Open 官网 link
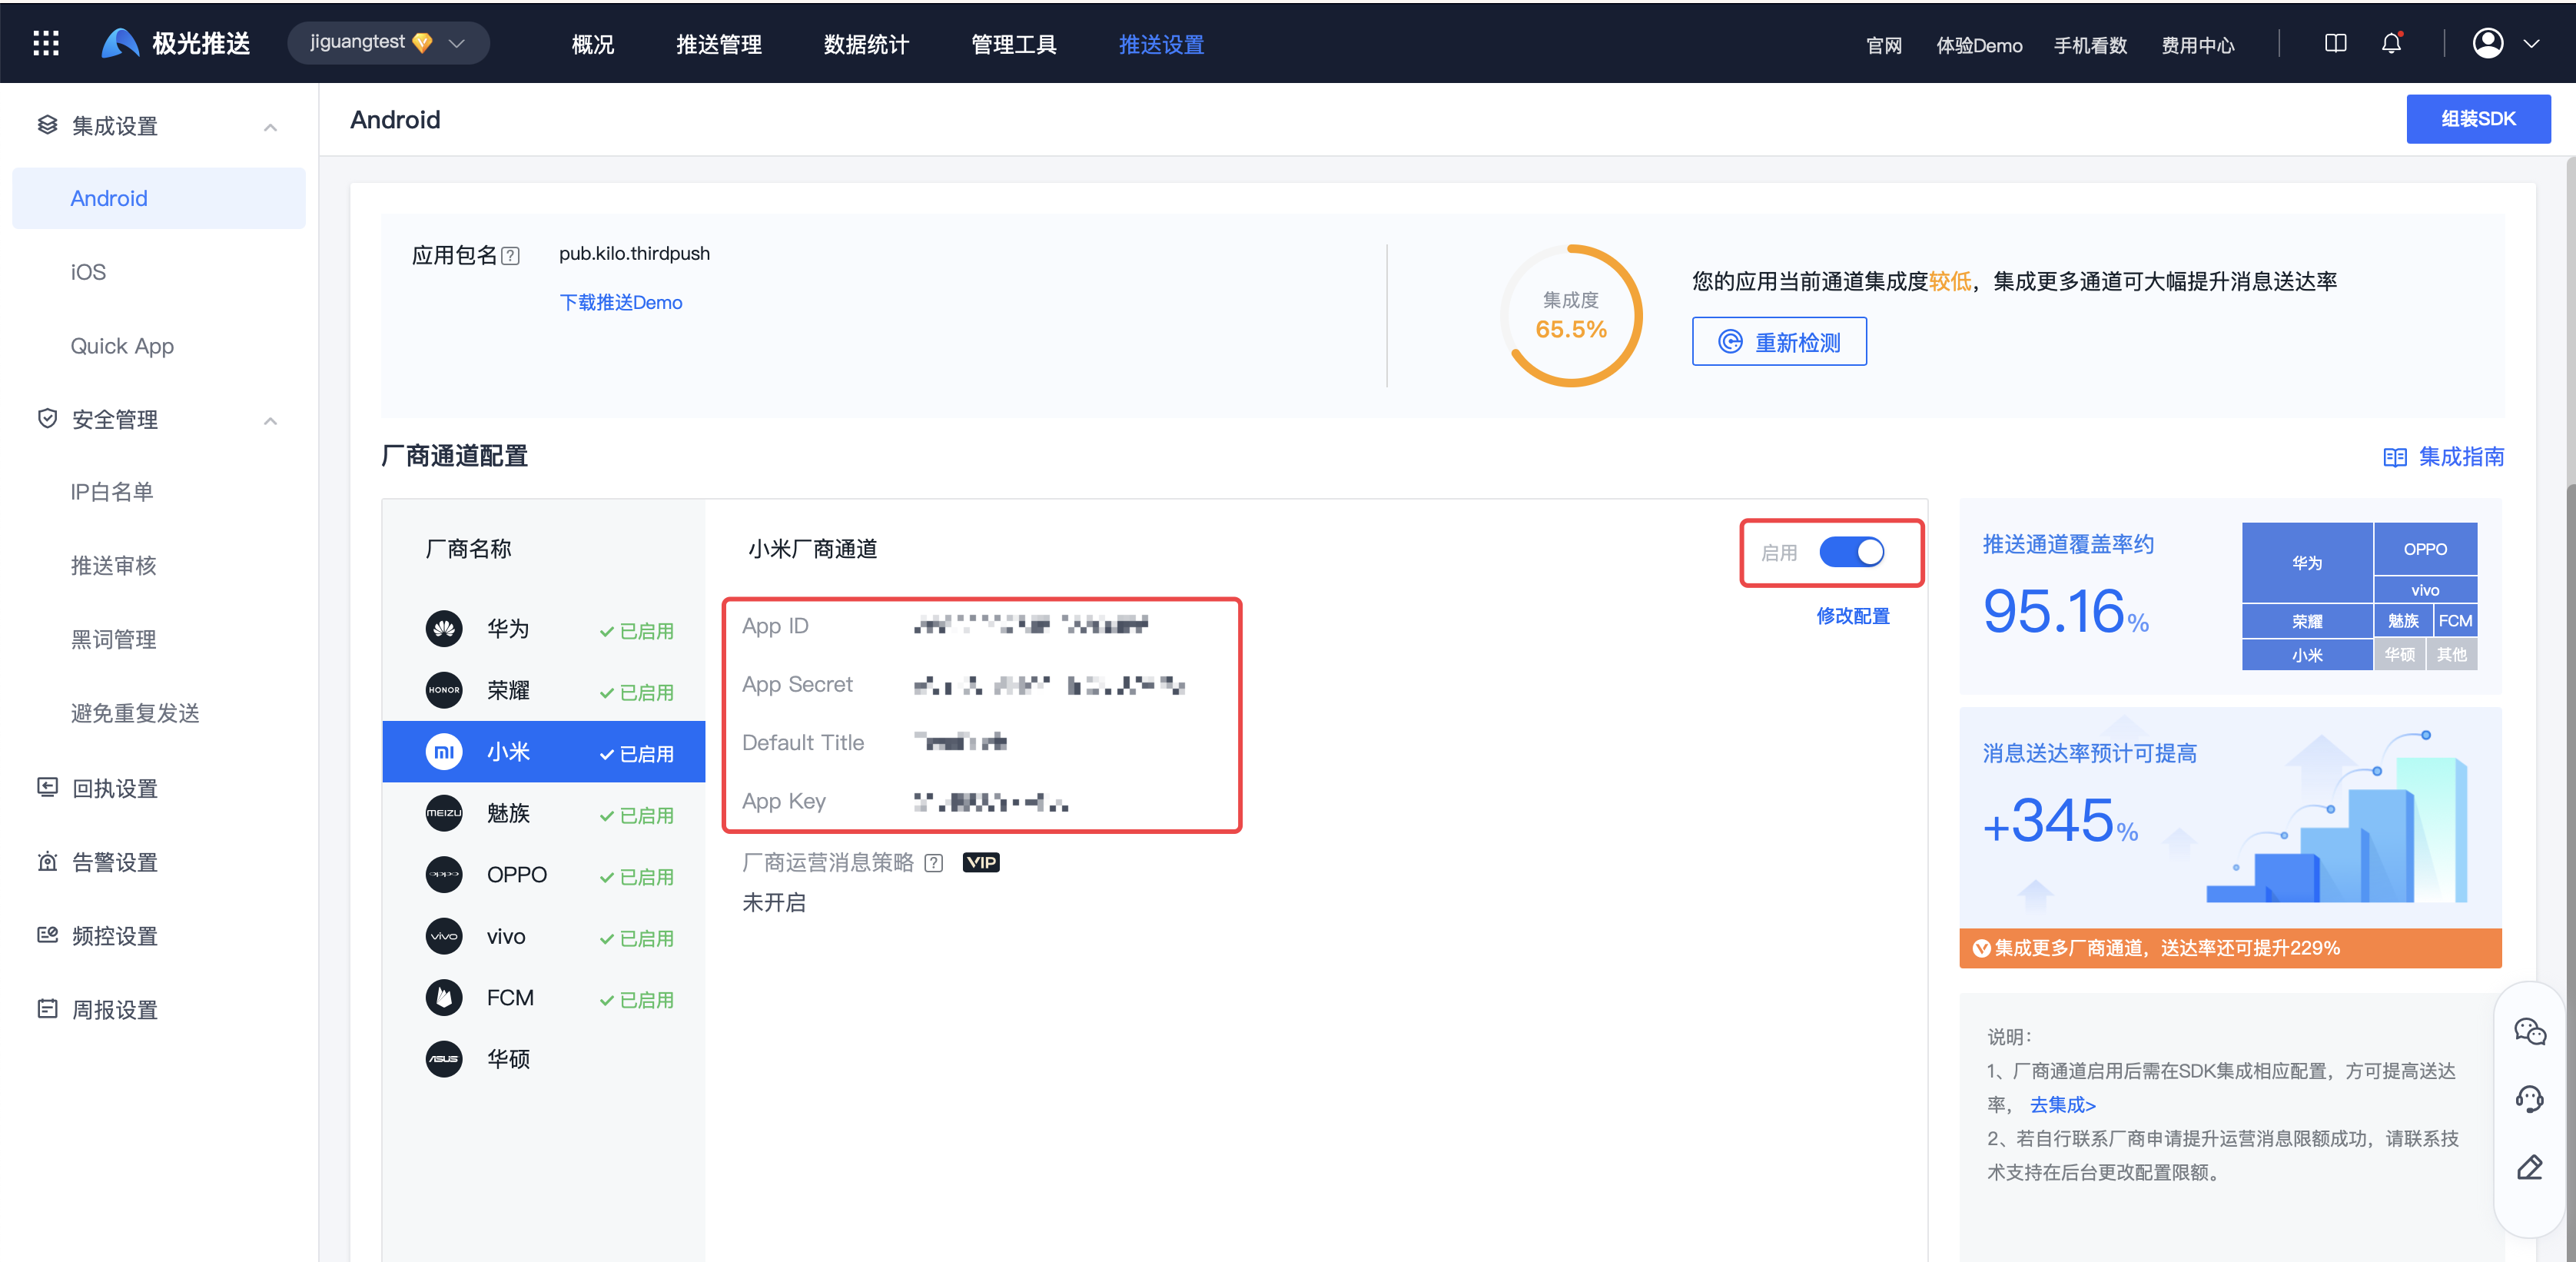Viewport: 2576px width, 1262px height. pos(1884,45)
